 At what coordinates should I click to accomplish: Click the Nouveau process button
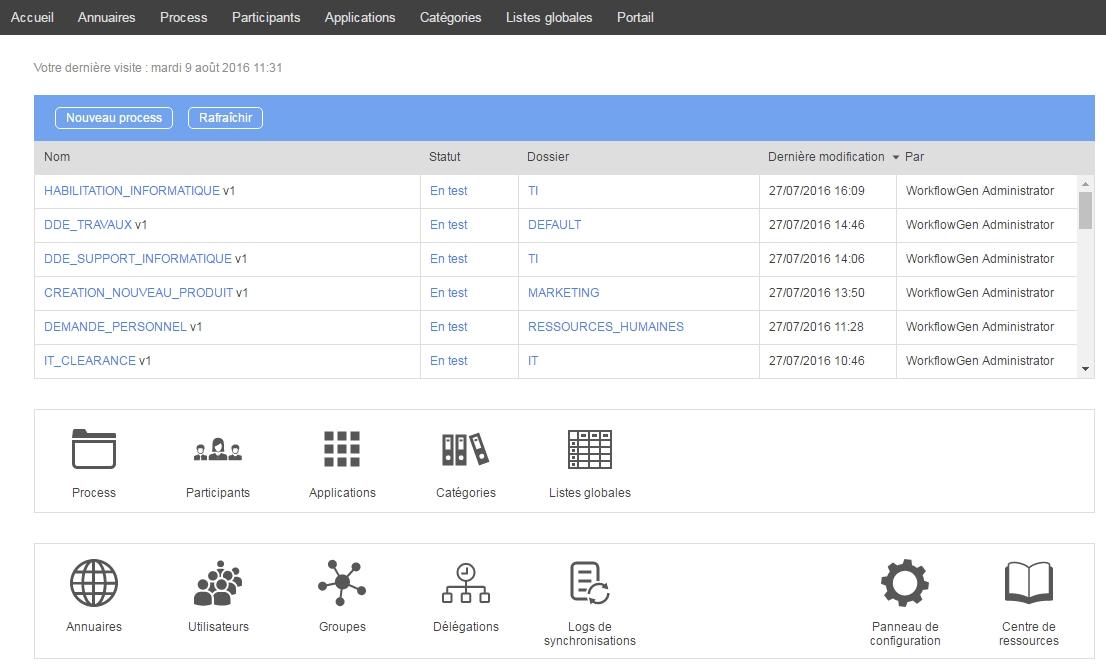tap(114, 118)
